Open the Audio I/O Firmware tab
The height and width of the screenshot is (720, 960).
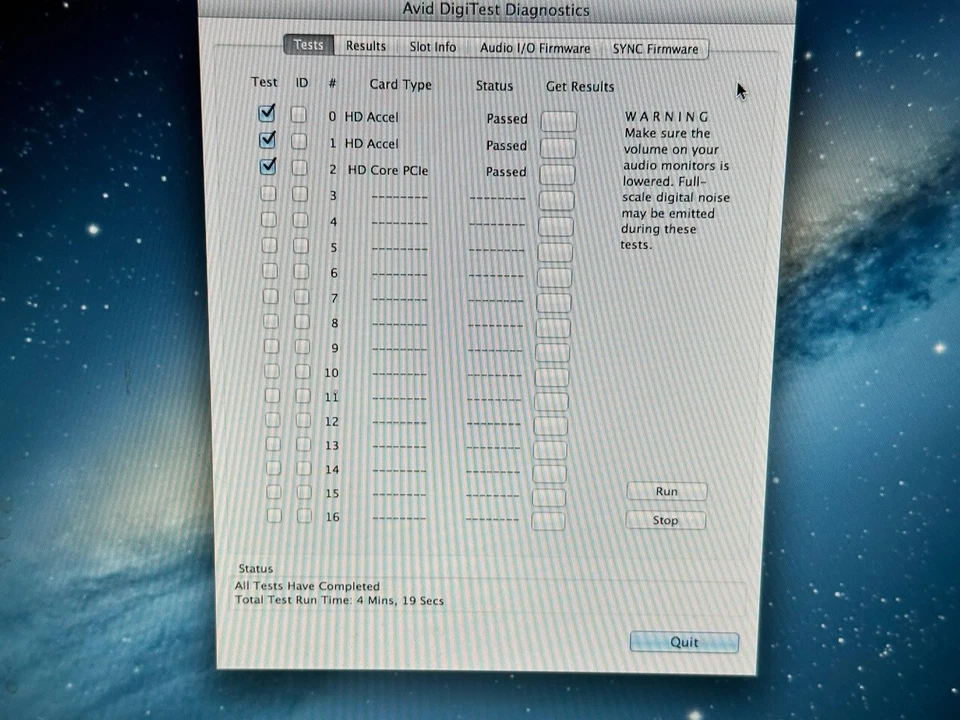(534, 48)
